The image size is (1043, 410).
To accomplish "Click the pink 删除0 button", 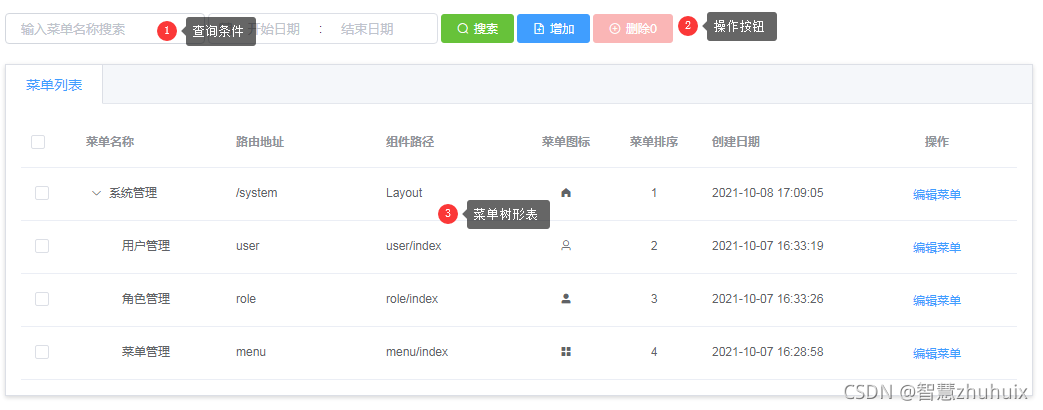I will (x=633, y=29).
